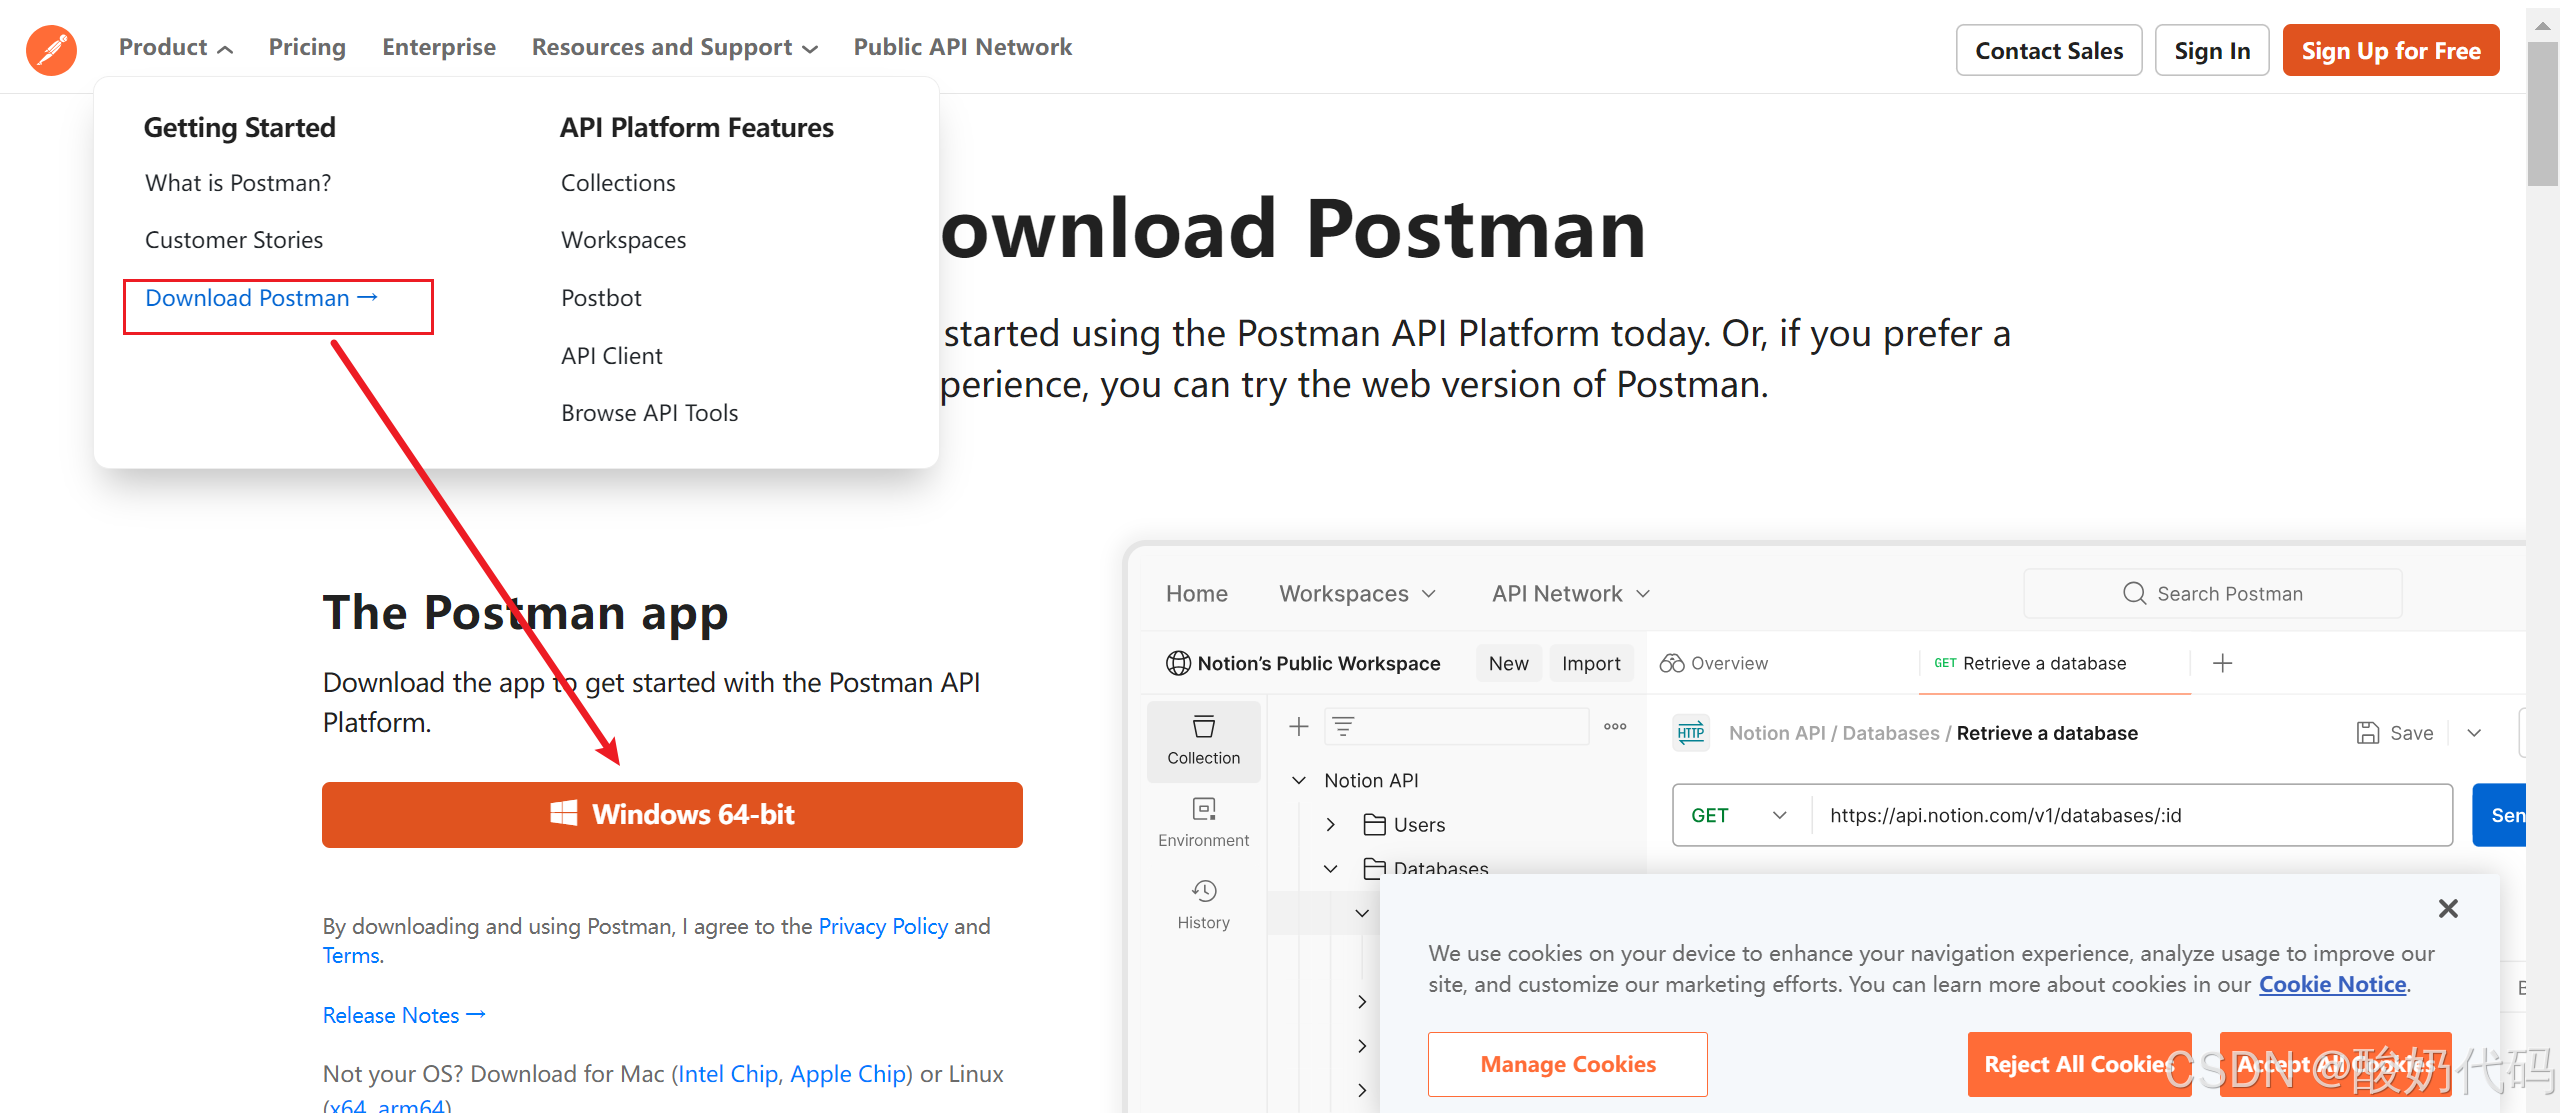Click the filter icon above the collection tree
2560x1113 pixels.
1343,726
